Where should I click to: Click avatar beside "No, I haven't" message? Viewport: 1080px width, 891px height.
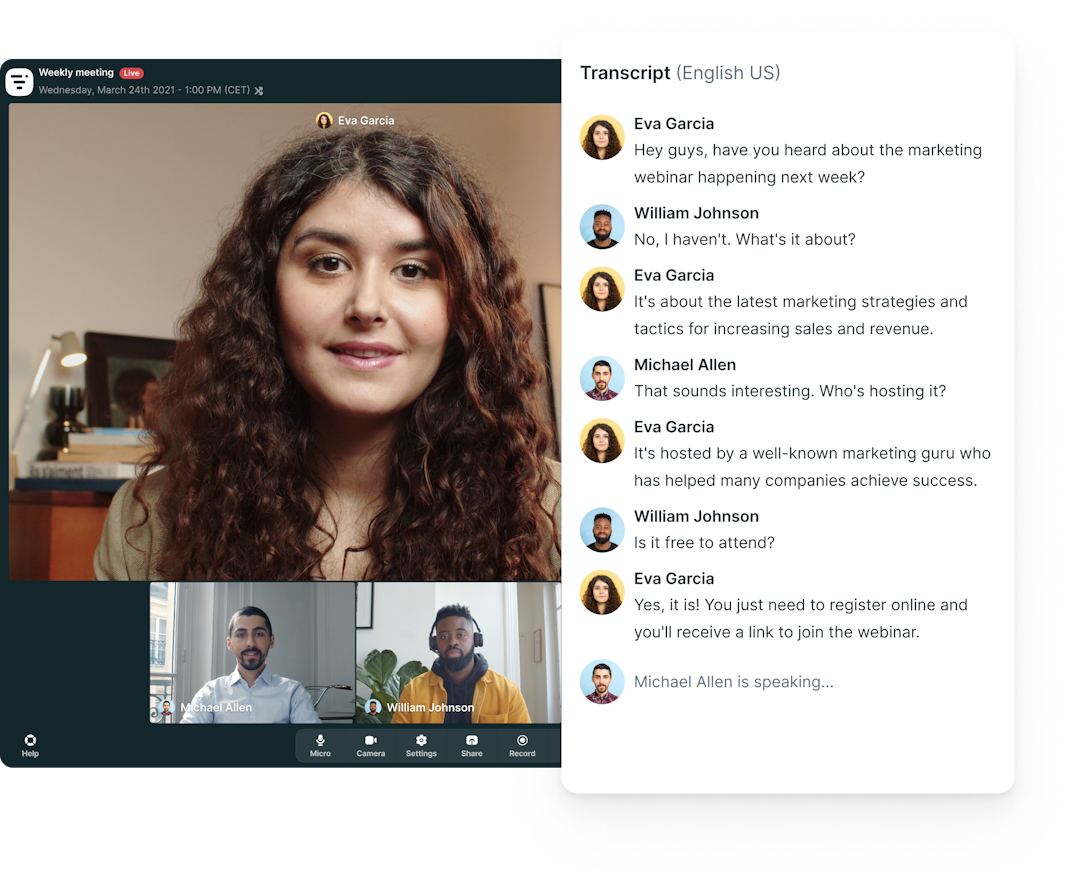click(x=602, y=227)
